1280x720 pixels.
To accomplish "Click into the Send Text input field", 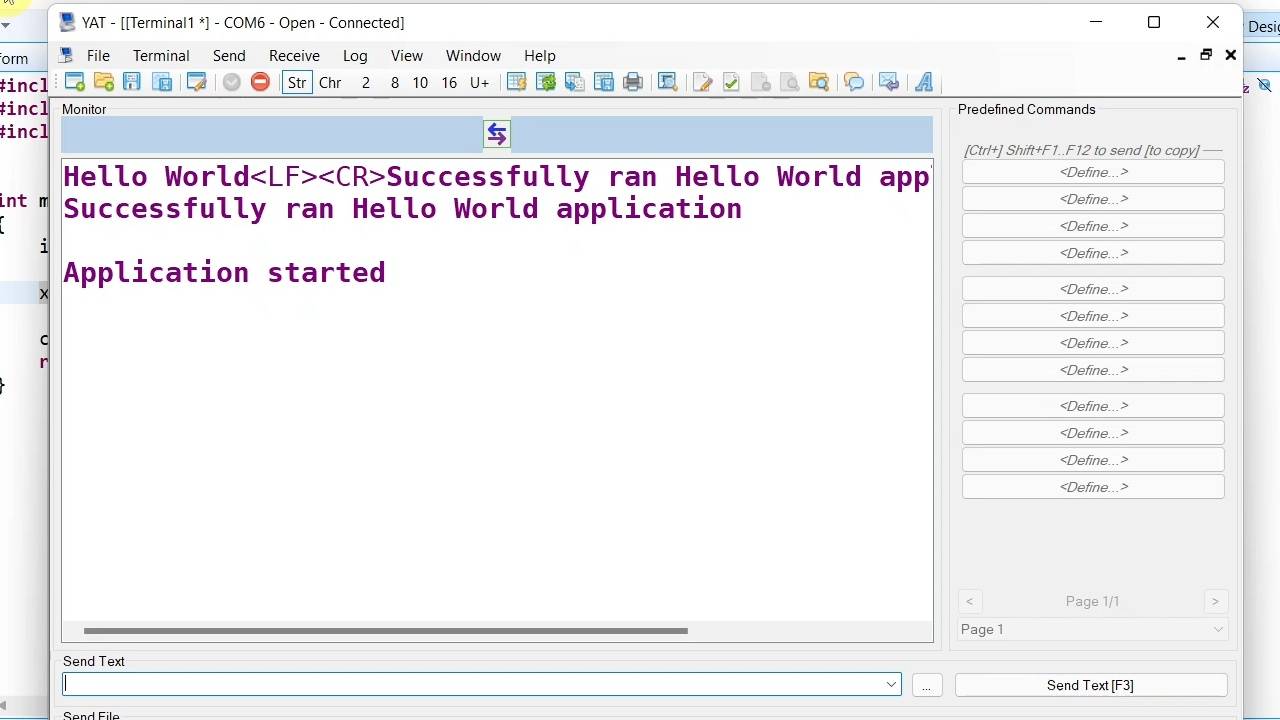I will [470, 685].
